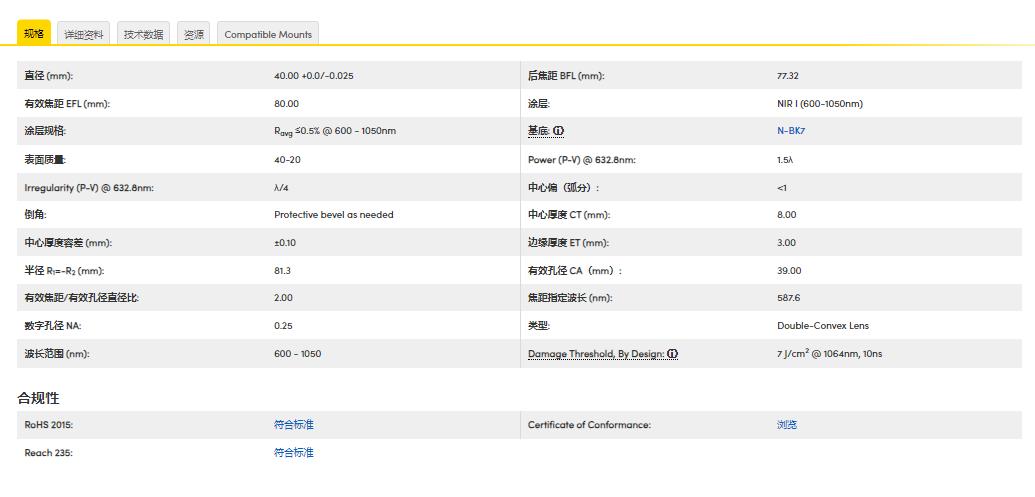Click the Double-Convex Lens type value

tap(822, 326)
